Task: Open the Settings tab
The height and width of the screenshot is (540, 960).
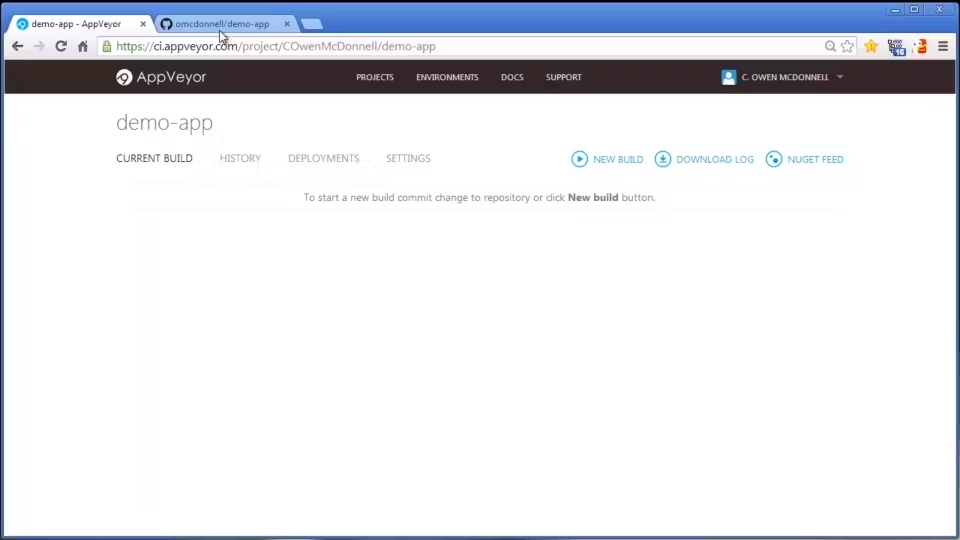Action: click(408, 158)
